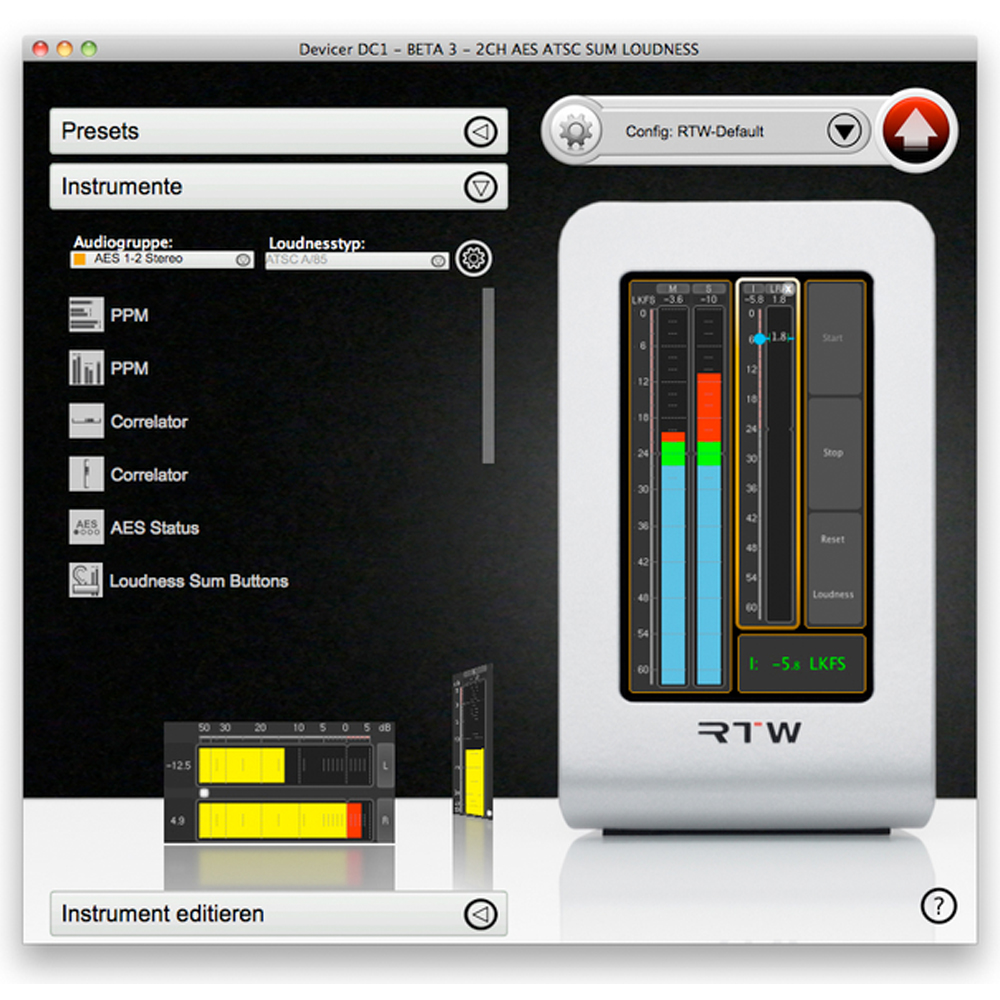Image resolution: width=1000 pixels, height=1000 pixels.
Task: Open the help question mark icon
Action: tap(938, 906)
